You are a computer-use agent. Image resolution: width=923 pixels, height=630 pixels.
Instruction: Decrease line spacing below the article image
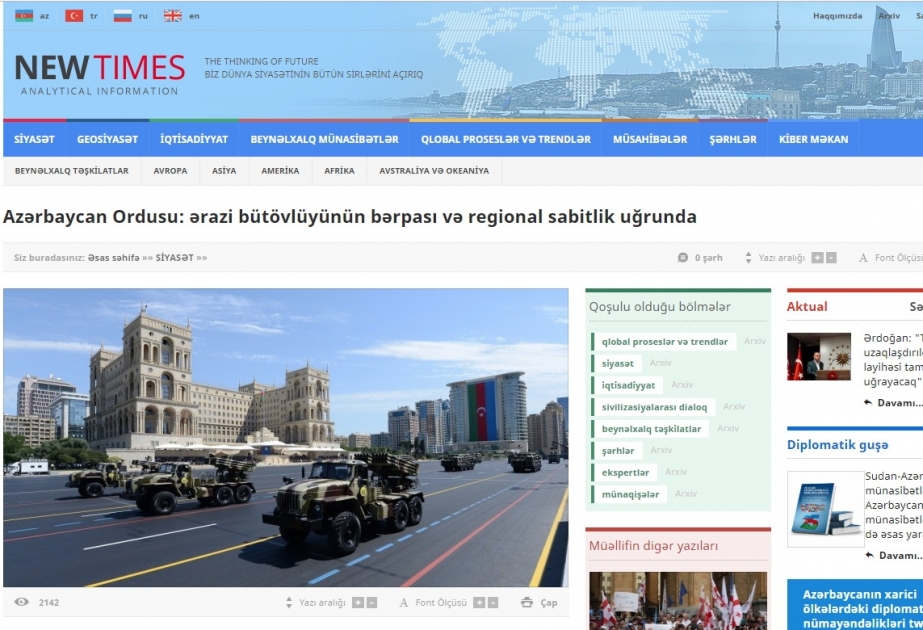tap(371, 602)
